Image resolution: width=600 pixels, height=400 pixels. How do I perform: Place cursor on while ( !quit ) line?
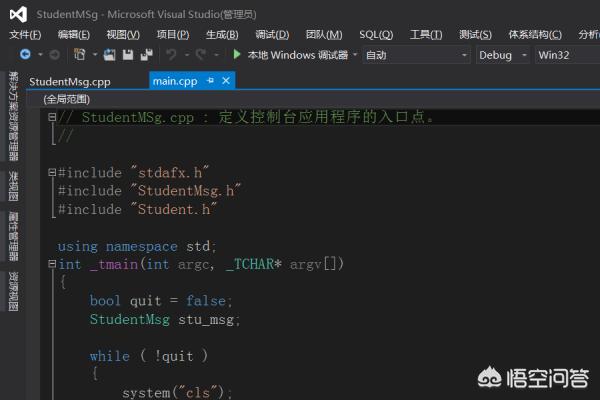pyautogui.click(x=149, y=356)
